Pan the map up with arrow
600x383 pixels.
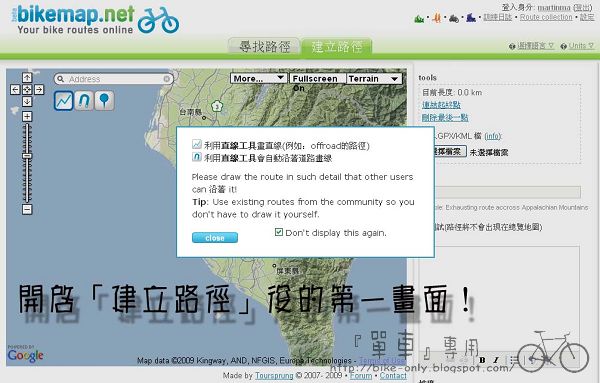pos(27,78)
